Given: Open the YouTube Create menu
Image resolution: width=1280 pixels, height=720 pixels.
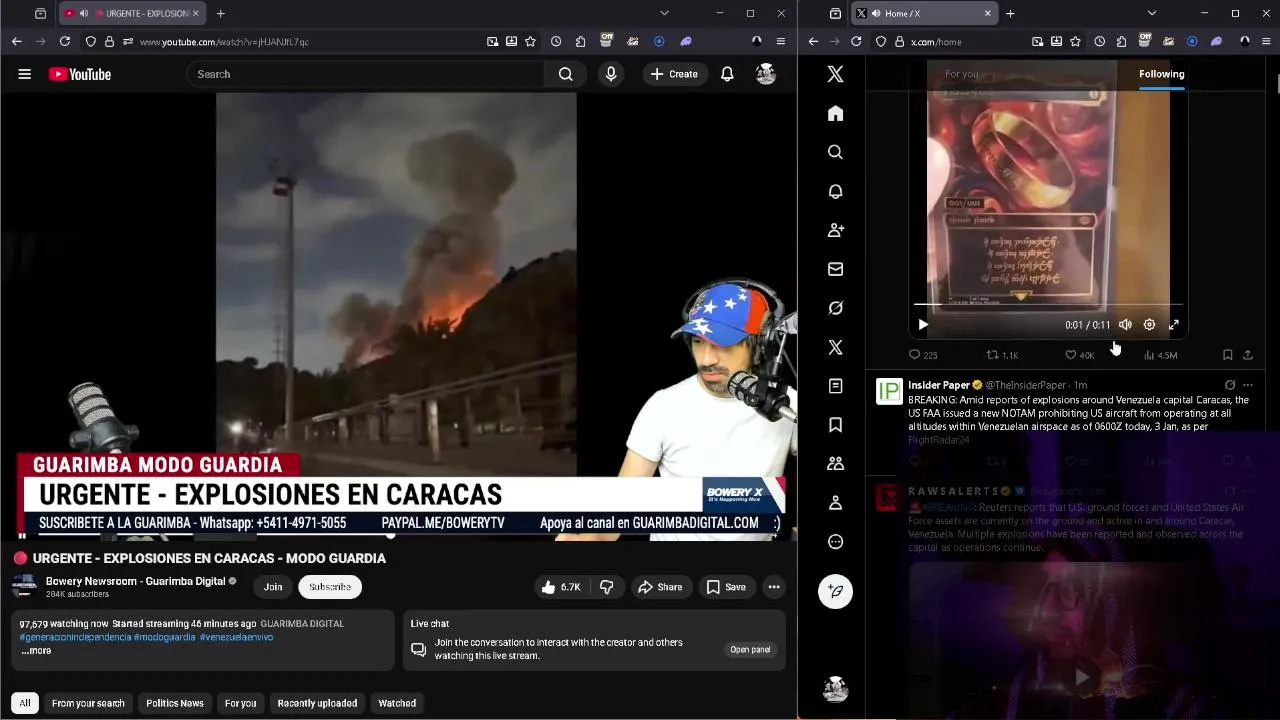Looking at the screenshot, I should (674, 74).
